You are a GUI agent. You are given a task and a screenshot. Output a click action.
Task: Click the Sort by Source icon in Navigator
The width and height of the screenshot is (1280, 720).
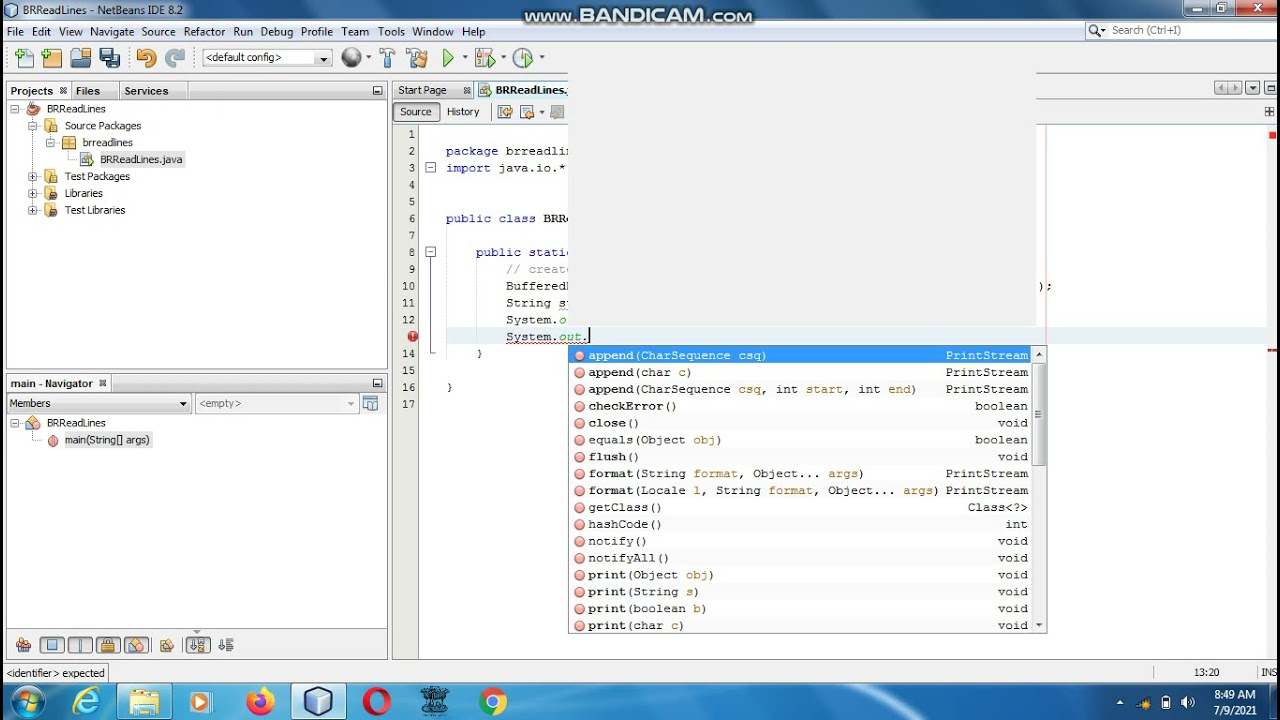(x=227, y=645)
